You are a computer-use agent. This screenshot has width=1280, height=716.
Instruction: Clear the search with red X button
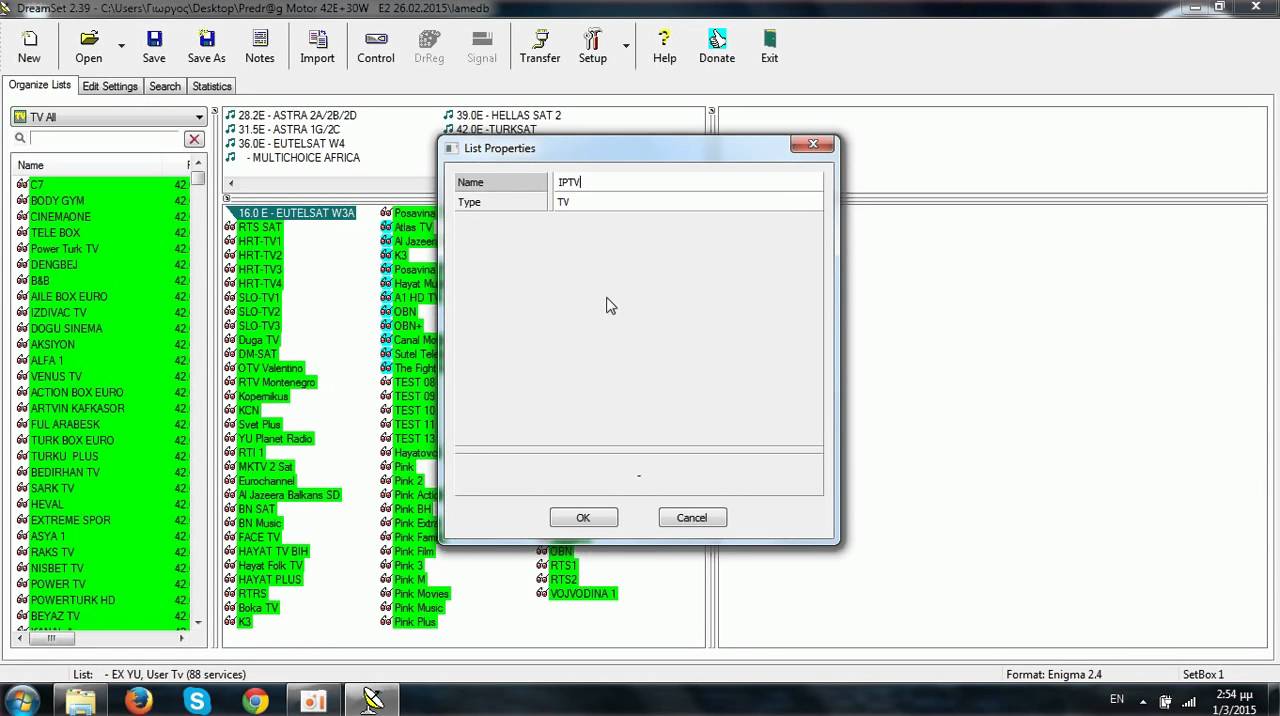(x=194, y=139)
